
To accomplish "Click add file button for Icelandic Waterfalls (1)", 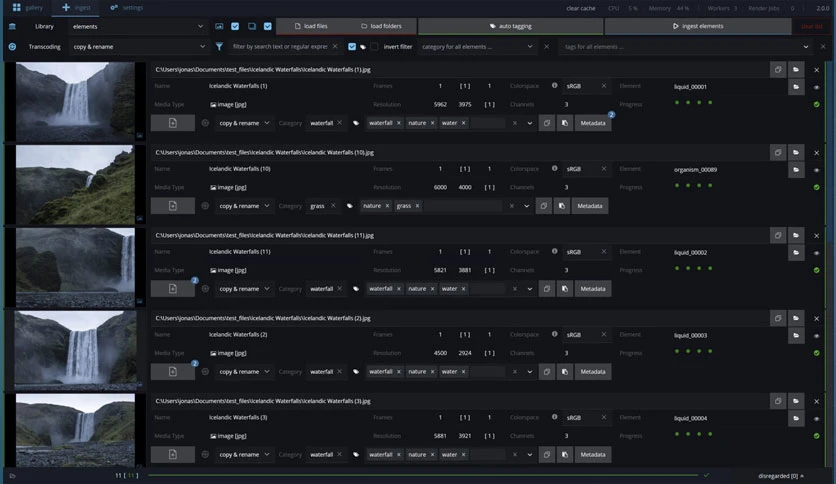I will pos(173,123).
